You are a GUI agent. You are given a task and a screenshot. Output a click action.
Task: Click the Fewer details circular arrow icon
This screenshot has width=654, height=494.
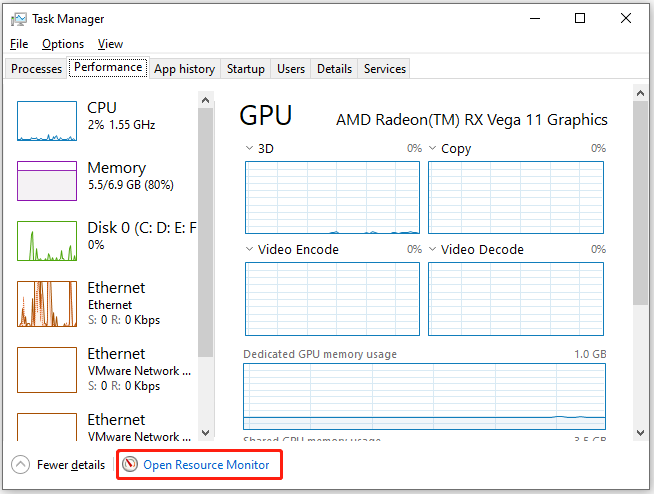(x=20, y=464)
